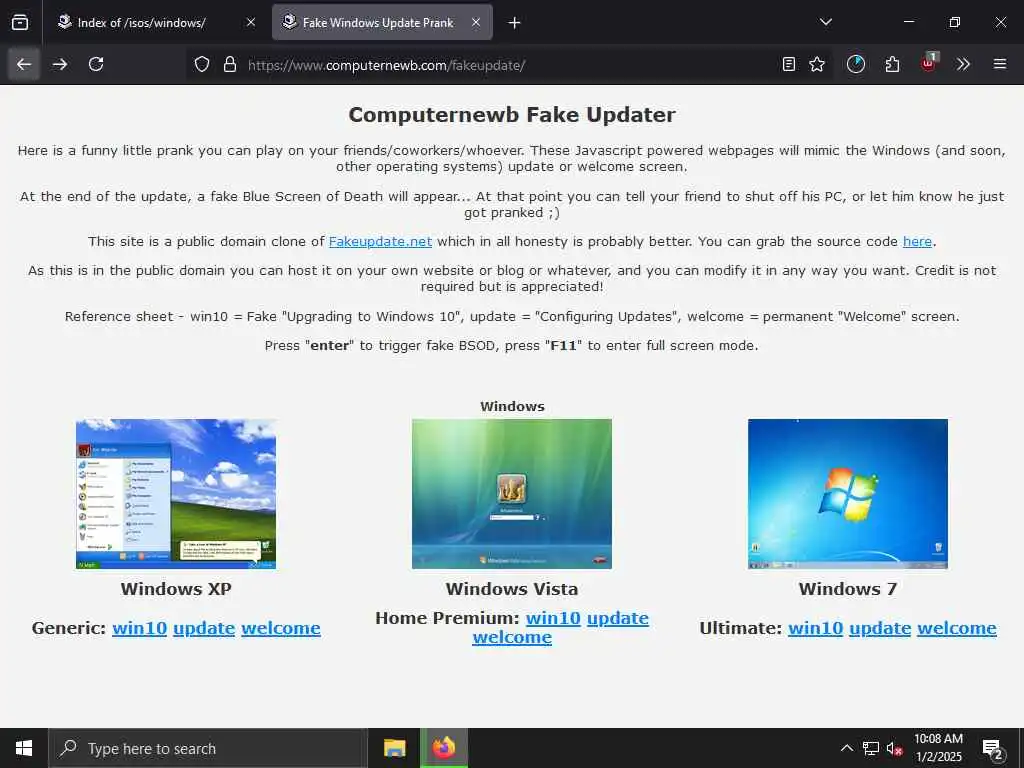Open Vista Home Premium update link

click(x=618, y=618)
